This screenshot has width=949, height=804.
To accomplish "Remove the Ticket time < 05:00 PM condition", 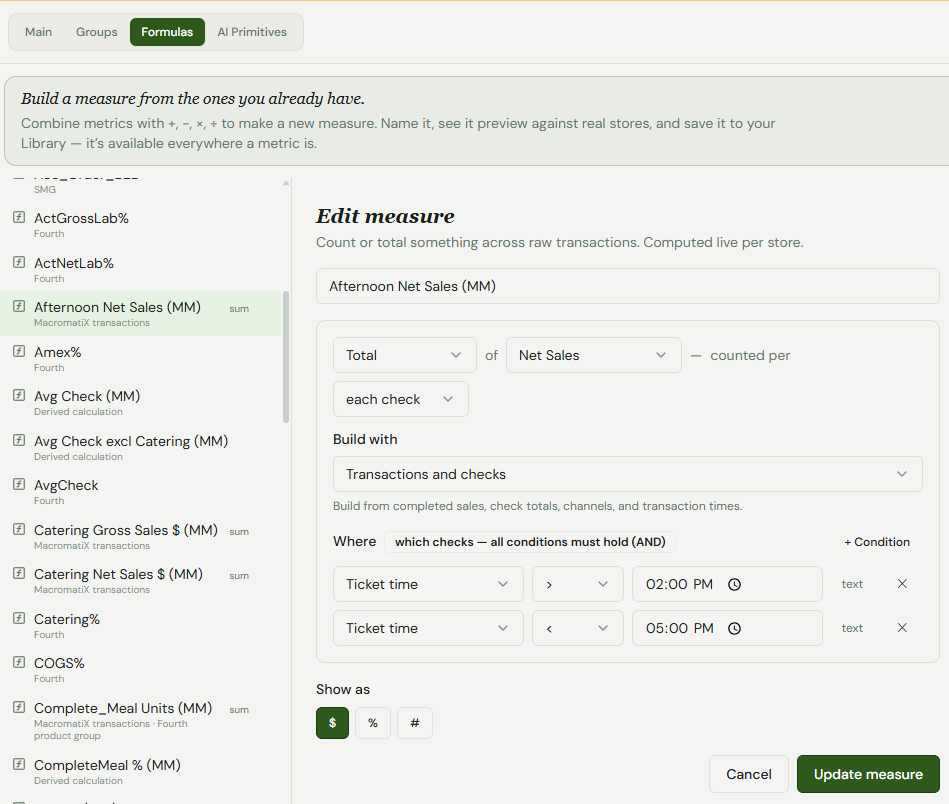I will [902, 628].
